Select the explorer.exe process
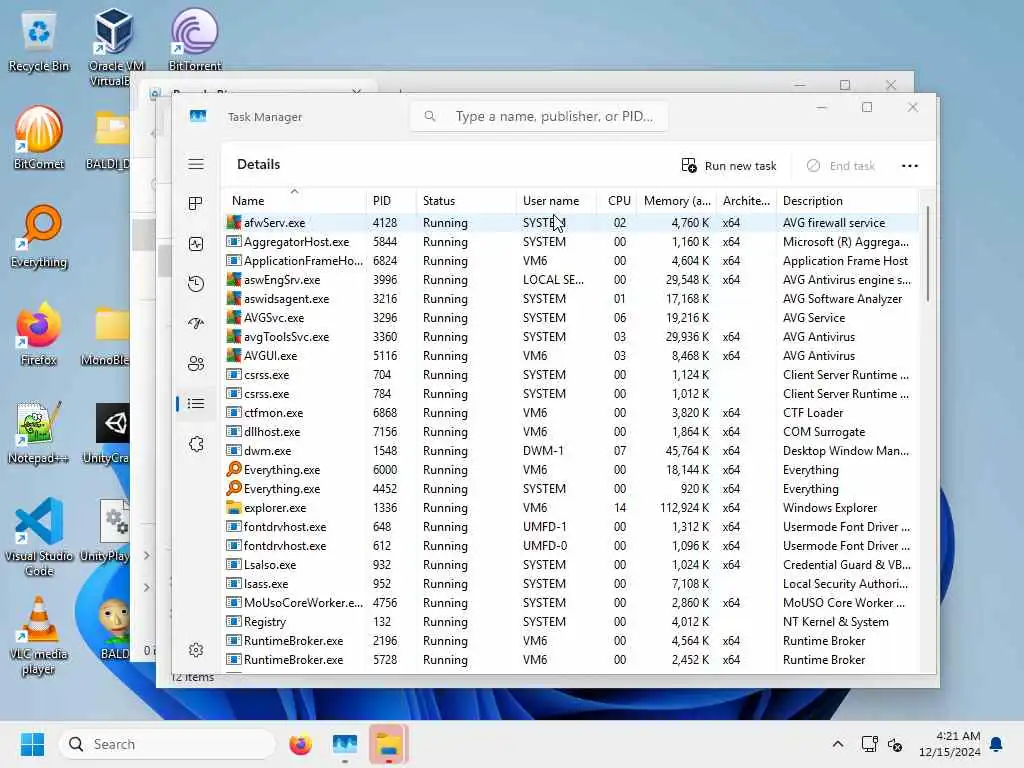The image size is (1024, 768). pyautogui.click(x=571, y=507)
